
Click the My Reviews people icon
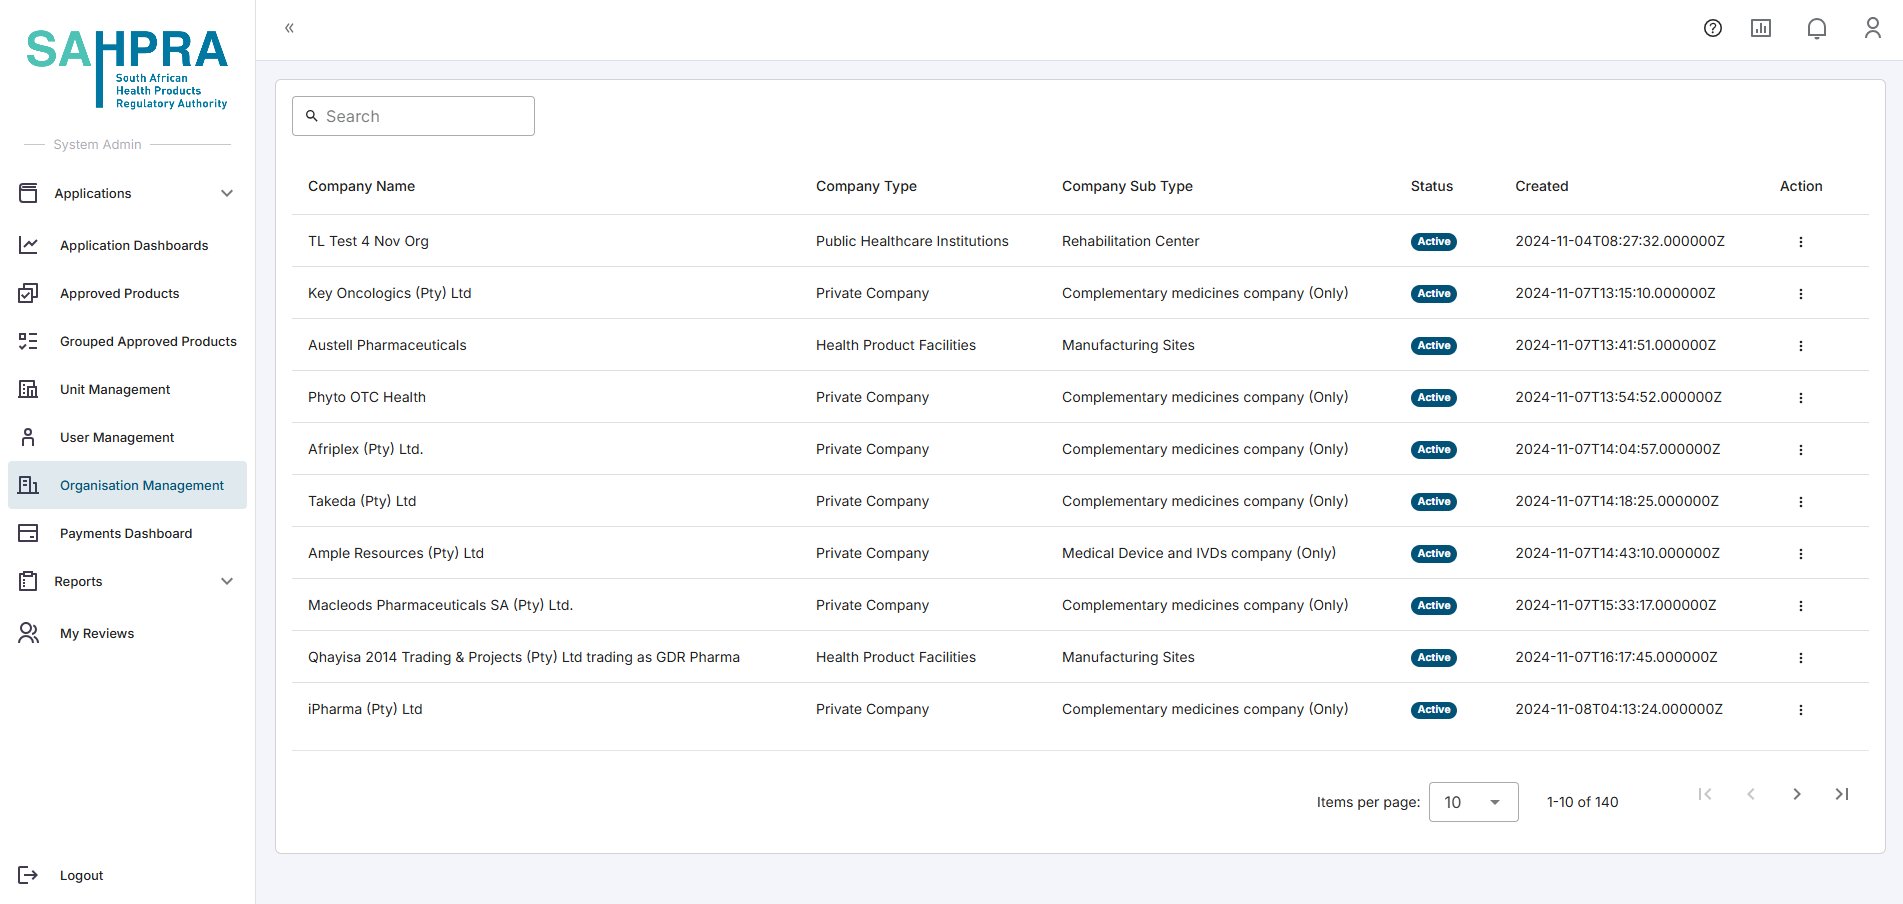(x=28, y=633)
